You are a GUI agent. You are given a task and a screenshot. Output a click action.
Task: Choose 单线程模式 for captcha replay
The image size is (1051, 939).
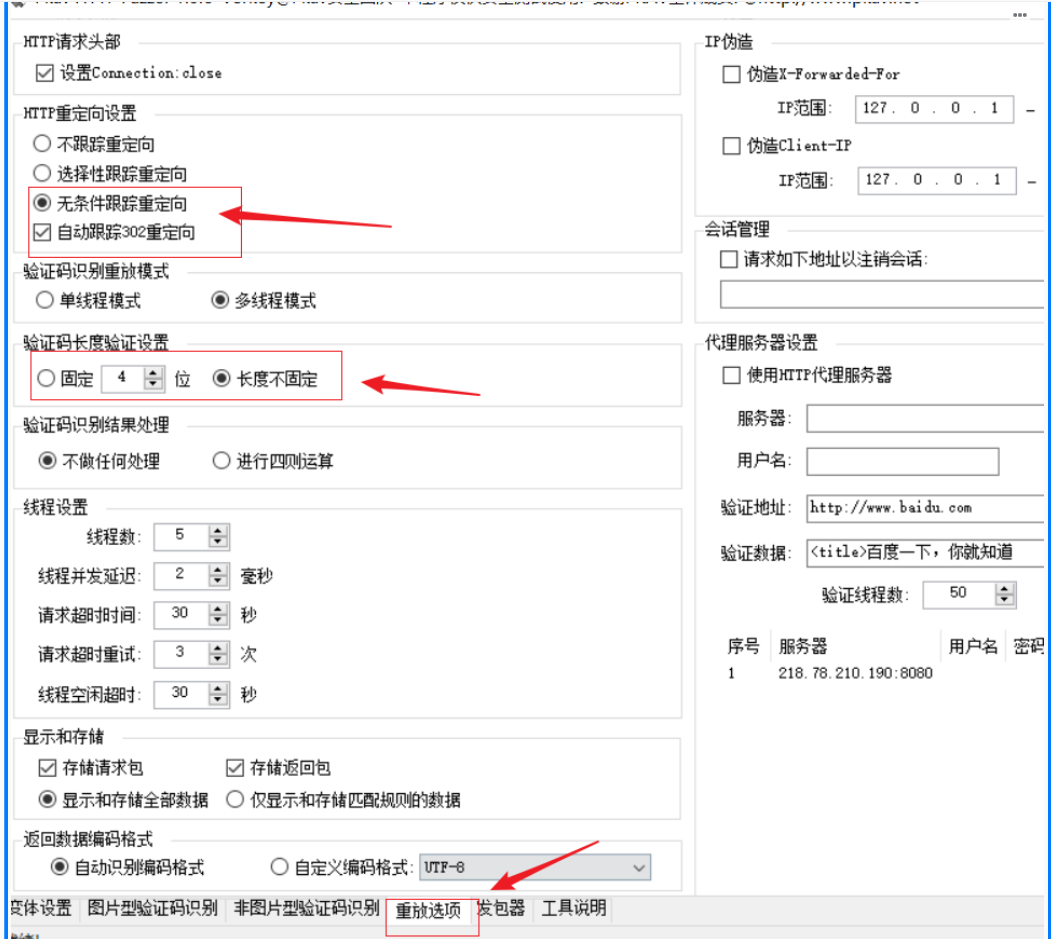coord(45,300)
